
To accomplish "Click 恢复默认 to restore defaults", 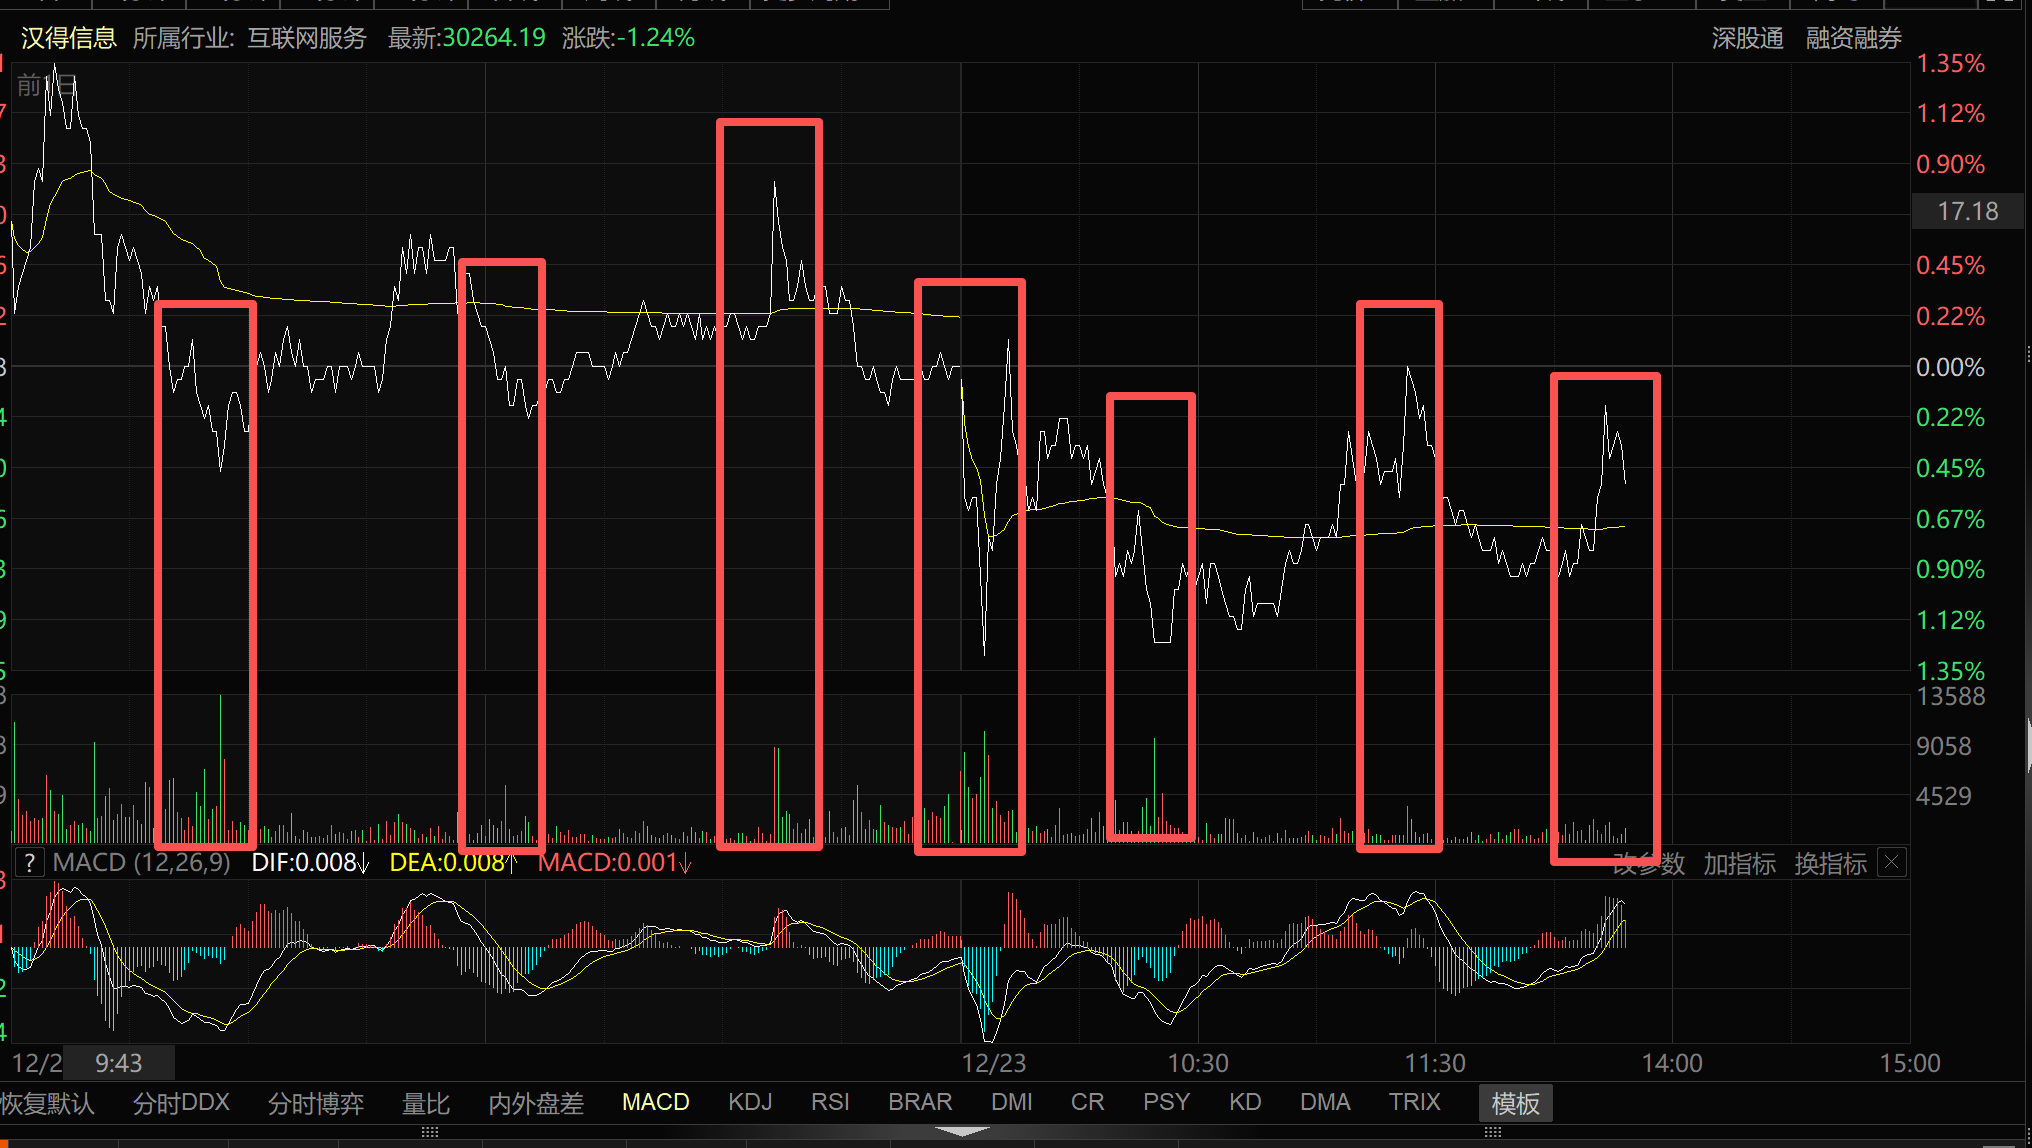I will click(48, 1103).
